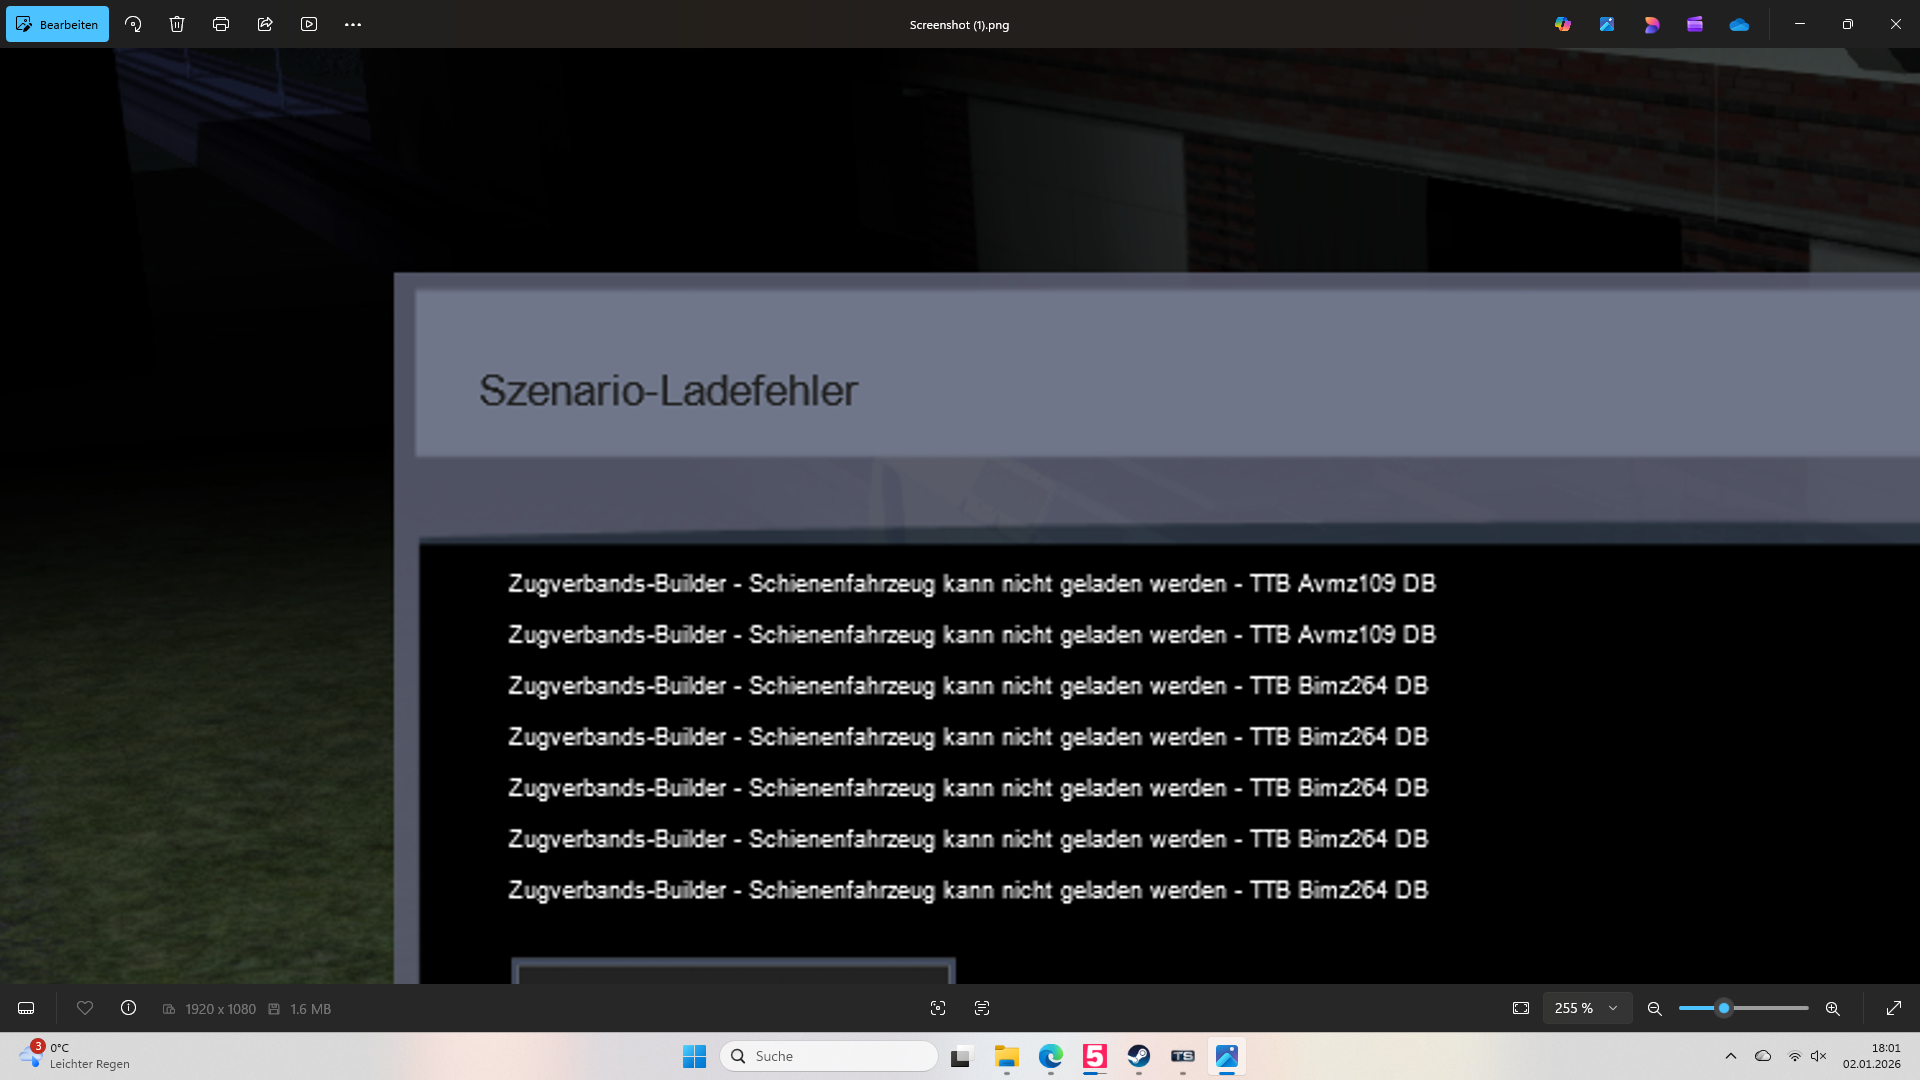Open Steam from the taskbar
The image size is (1920, 1080).
[x=1139, y=1056]
